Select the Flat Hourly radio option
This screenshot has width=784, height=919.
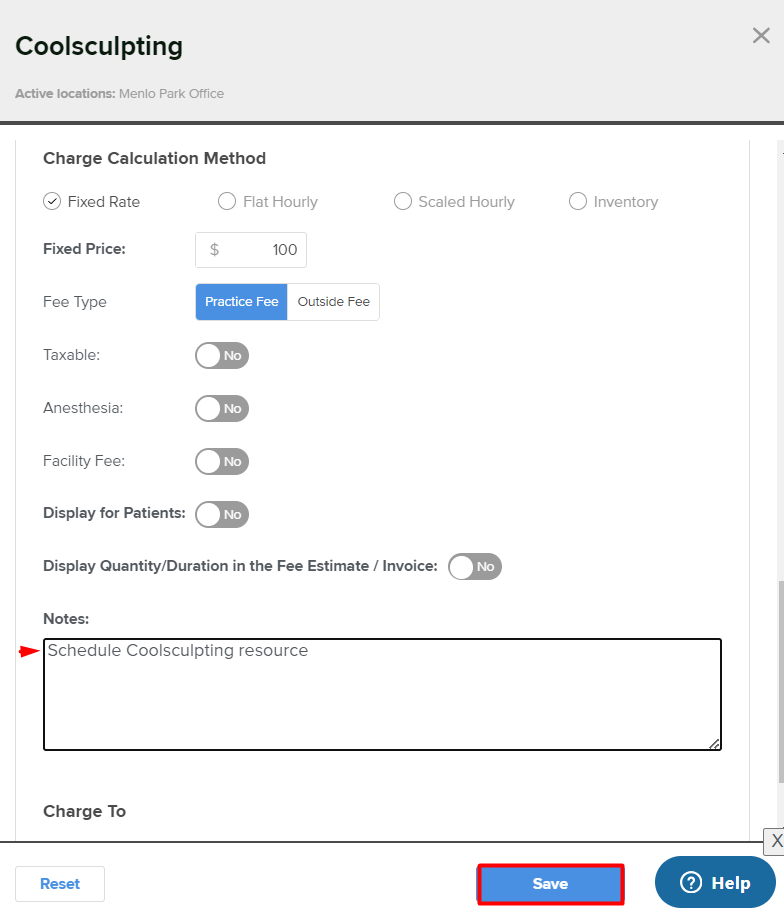(227, 202)
